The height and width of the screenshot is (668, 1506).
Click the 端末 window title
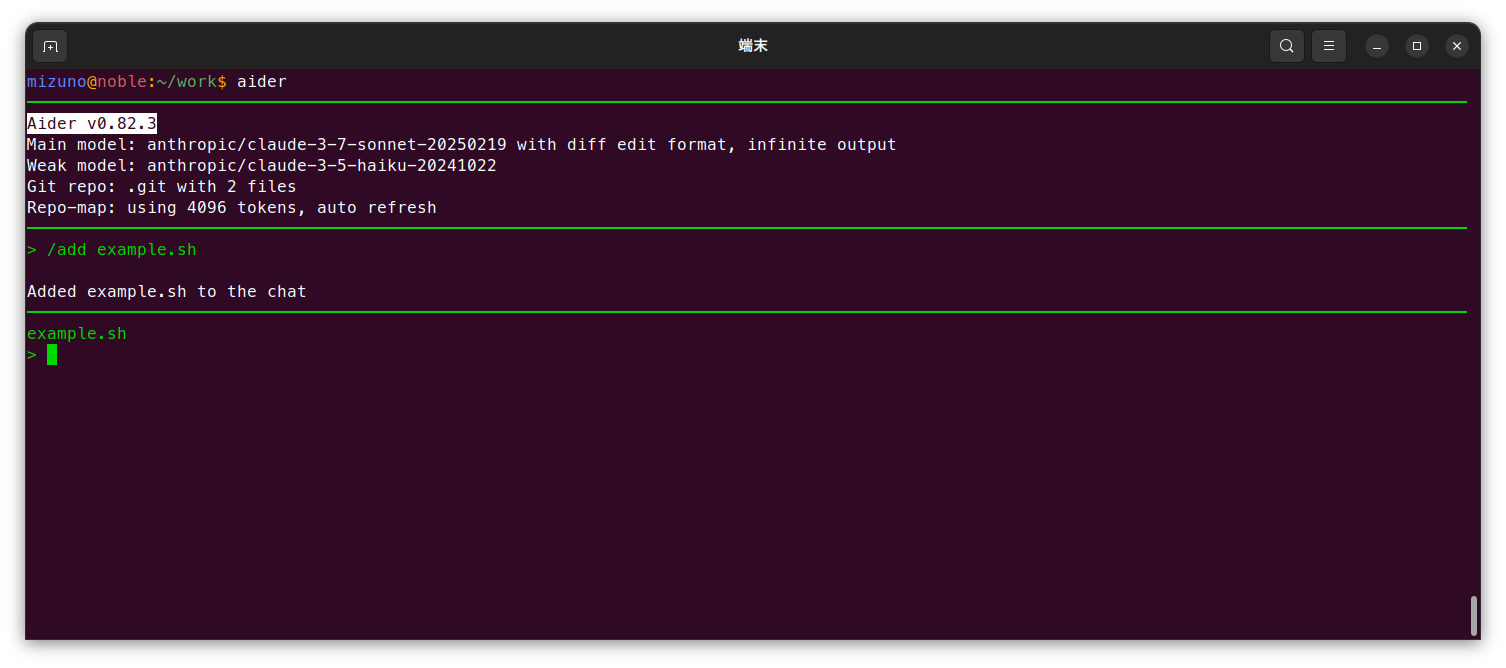pyautogui.click(x=753, y=46)
